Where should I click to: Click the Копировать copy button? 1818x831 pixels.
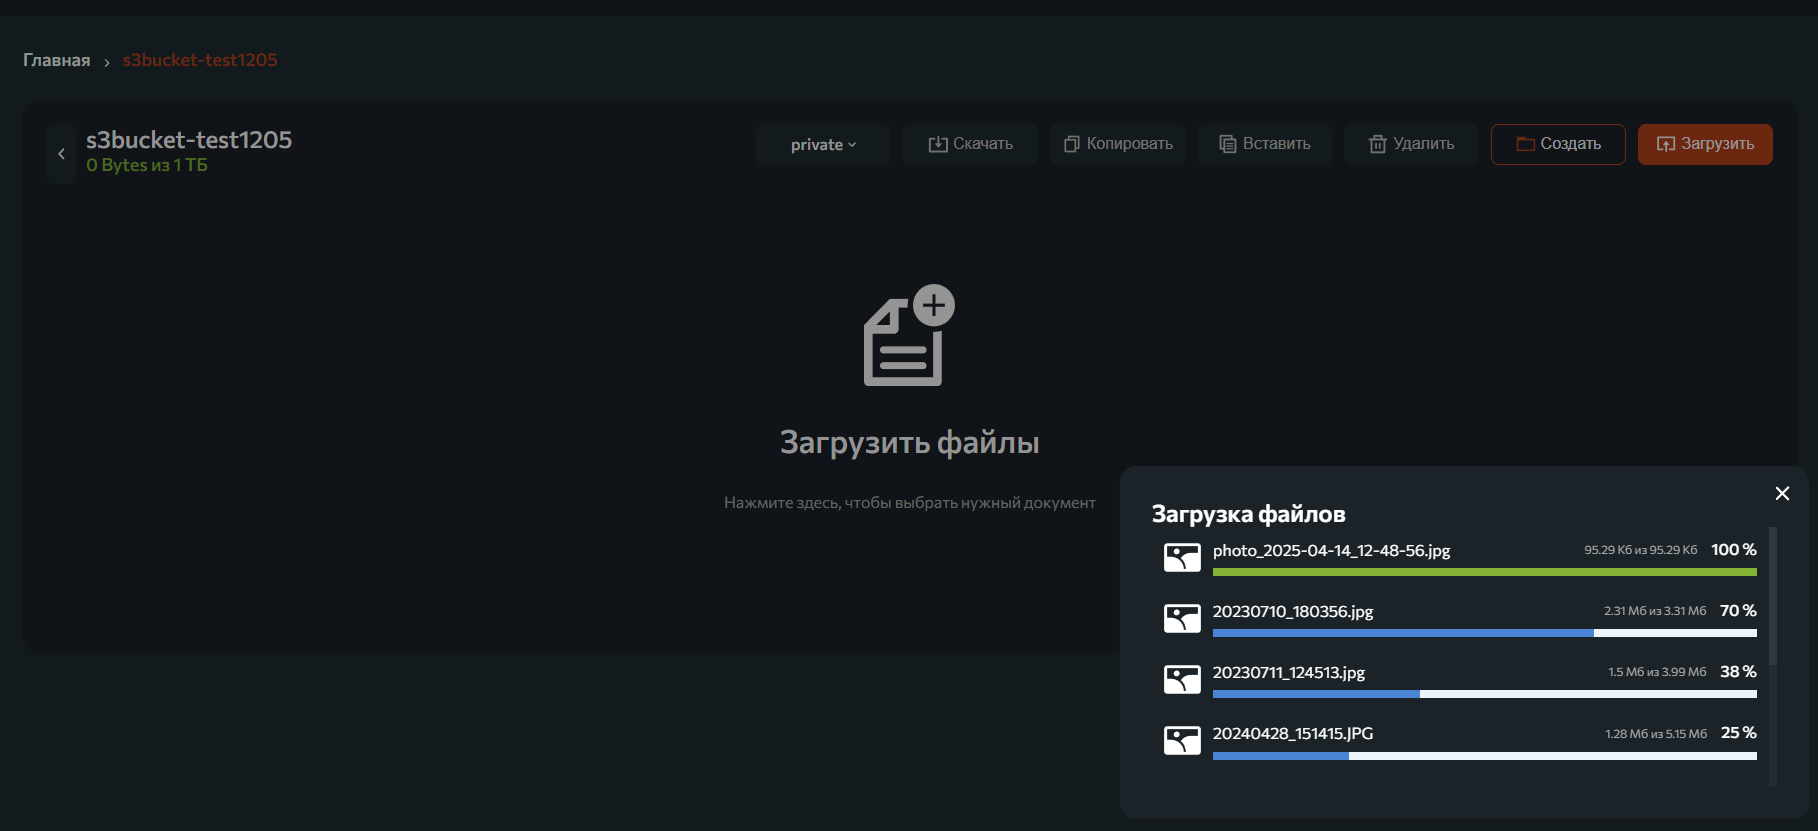[x=1117, y=144]
